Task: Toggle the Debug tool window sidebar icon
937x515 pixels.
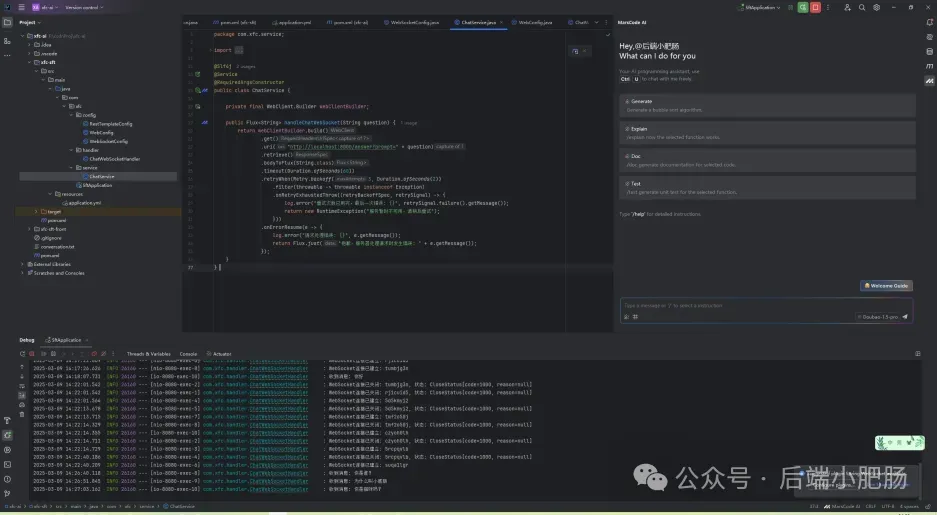Action: click(x=7, y=435)
